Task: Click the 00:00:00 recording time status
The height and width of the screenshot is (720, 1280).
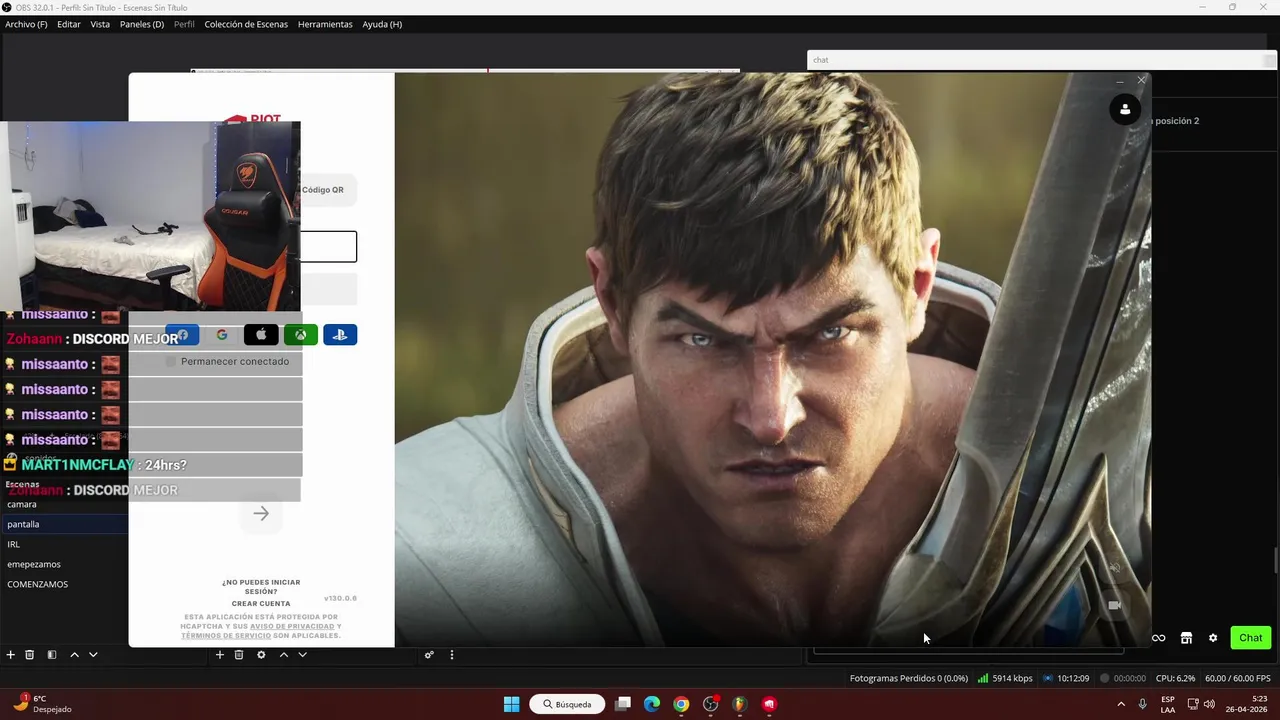Action: [x=1123, y=678]
